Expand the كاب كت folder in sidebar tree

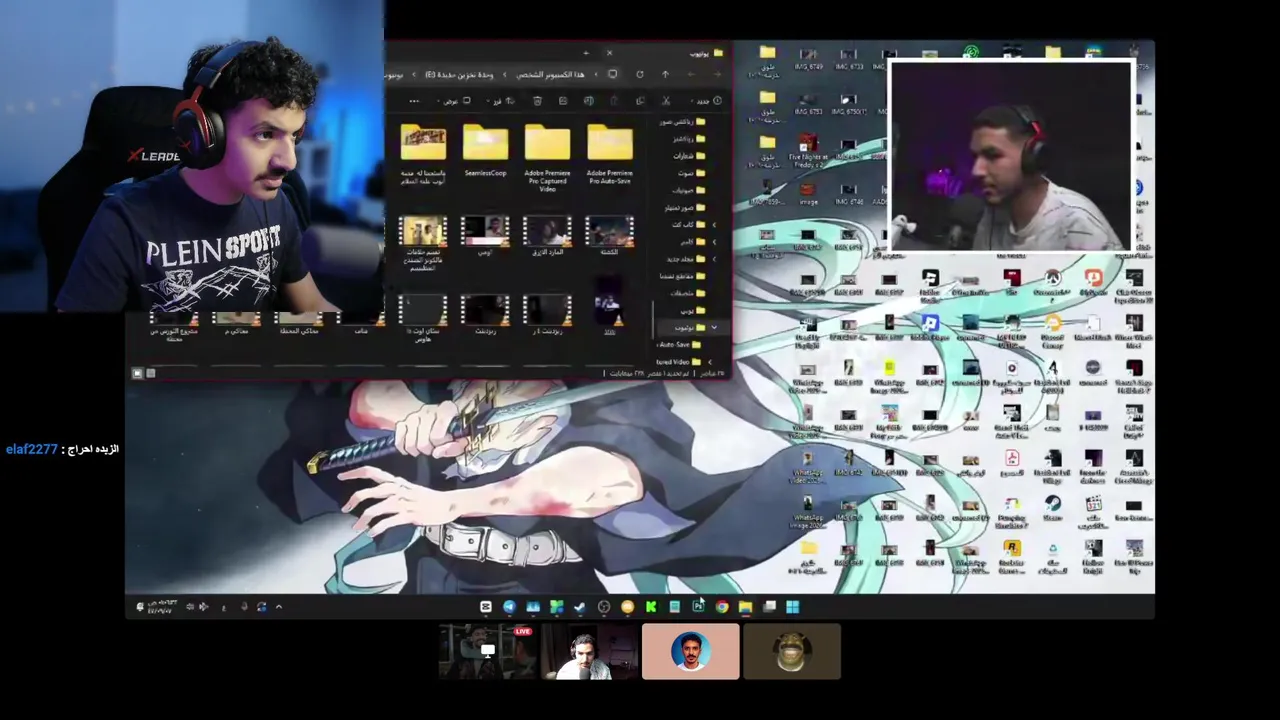pos(714,225)
